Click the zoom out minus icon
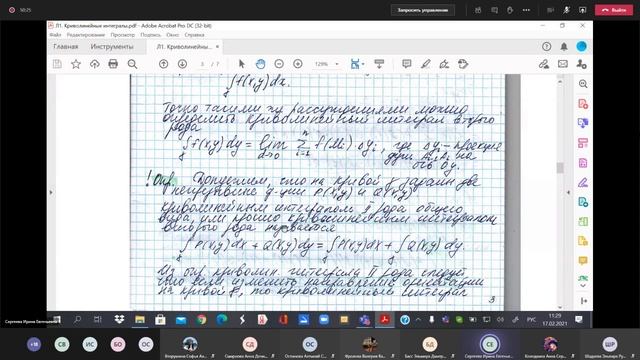The height and width of the screenshot is (360, 640). 279,64
